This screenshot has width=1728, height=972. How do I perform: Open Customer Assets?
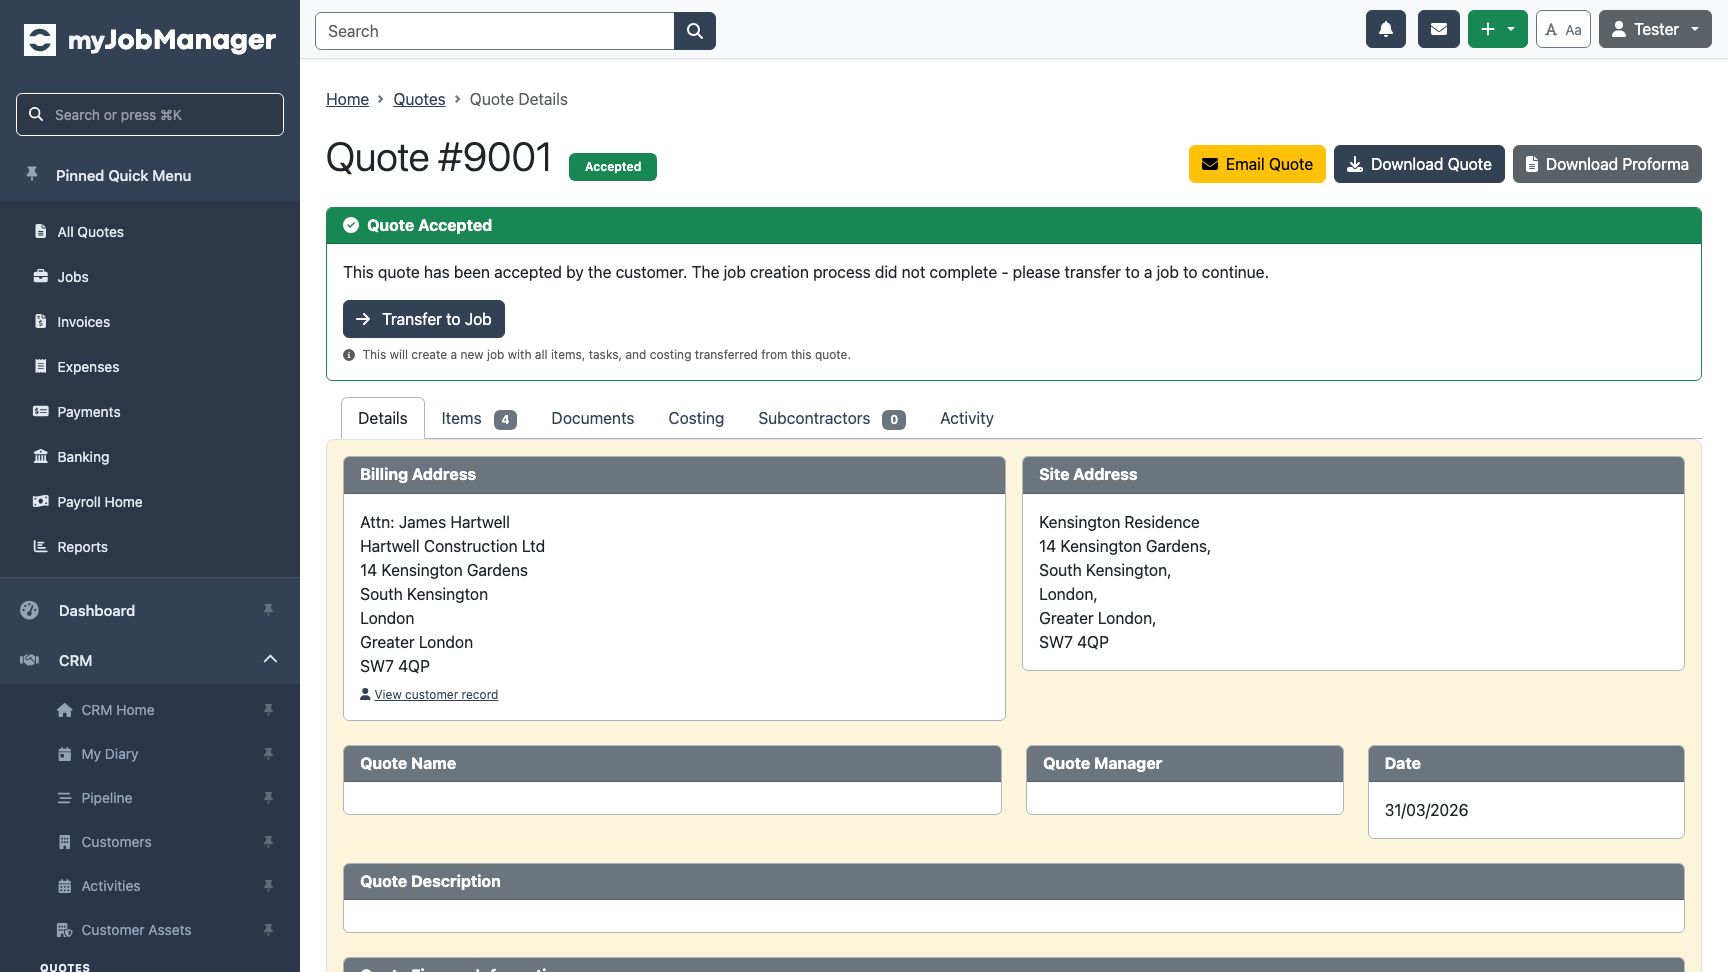tap(136, 930)
